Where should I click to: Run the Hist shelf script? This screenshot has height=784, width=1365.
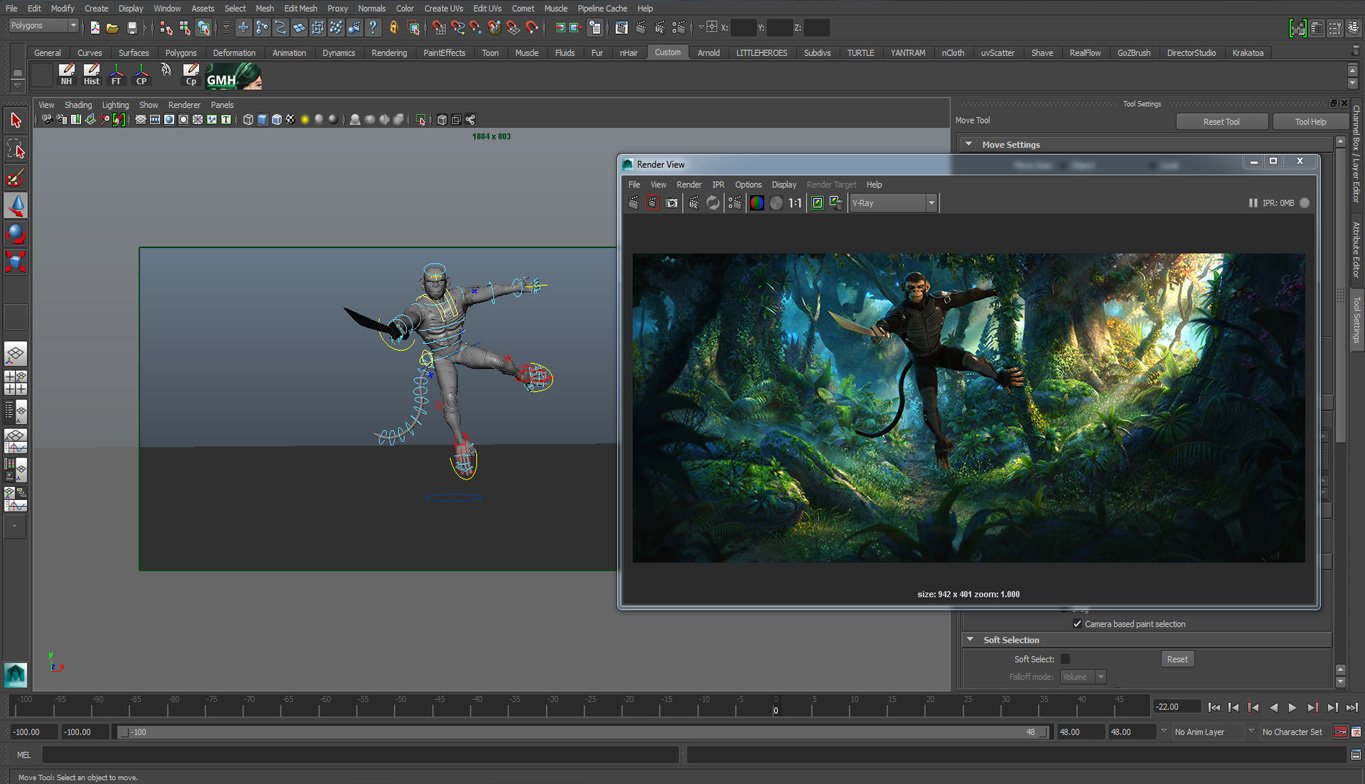[91, 75]
